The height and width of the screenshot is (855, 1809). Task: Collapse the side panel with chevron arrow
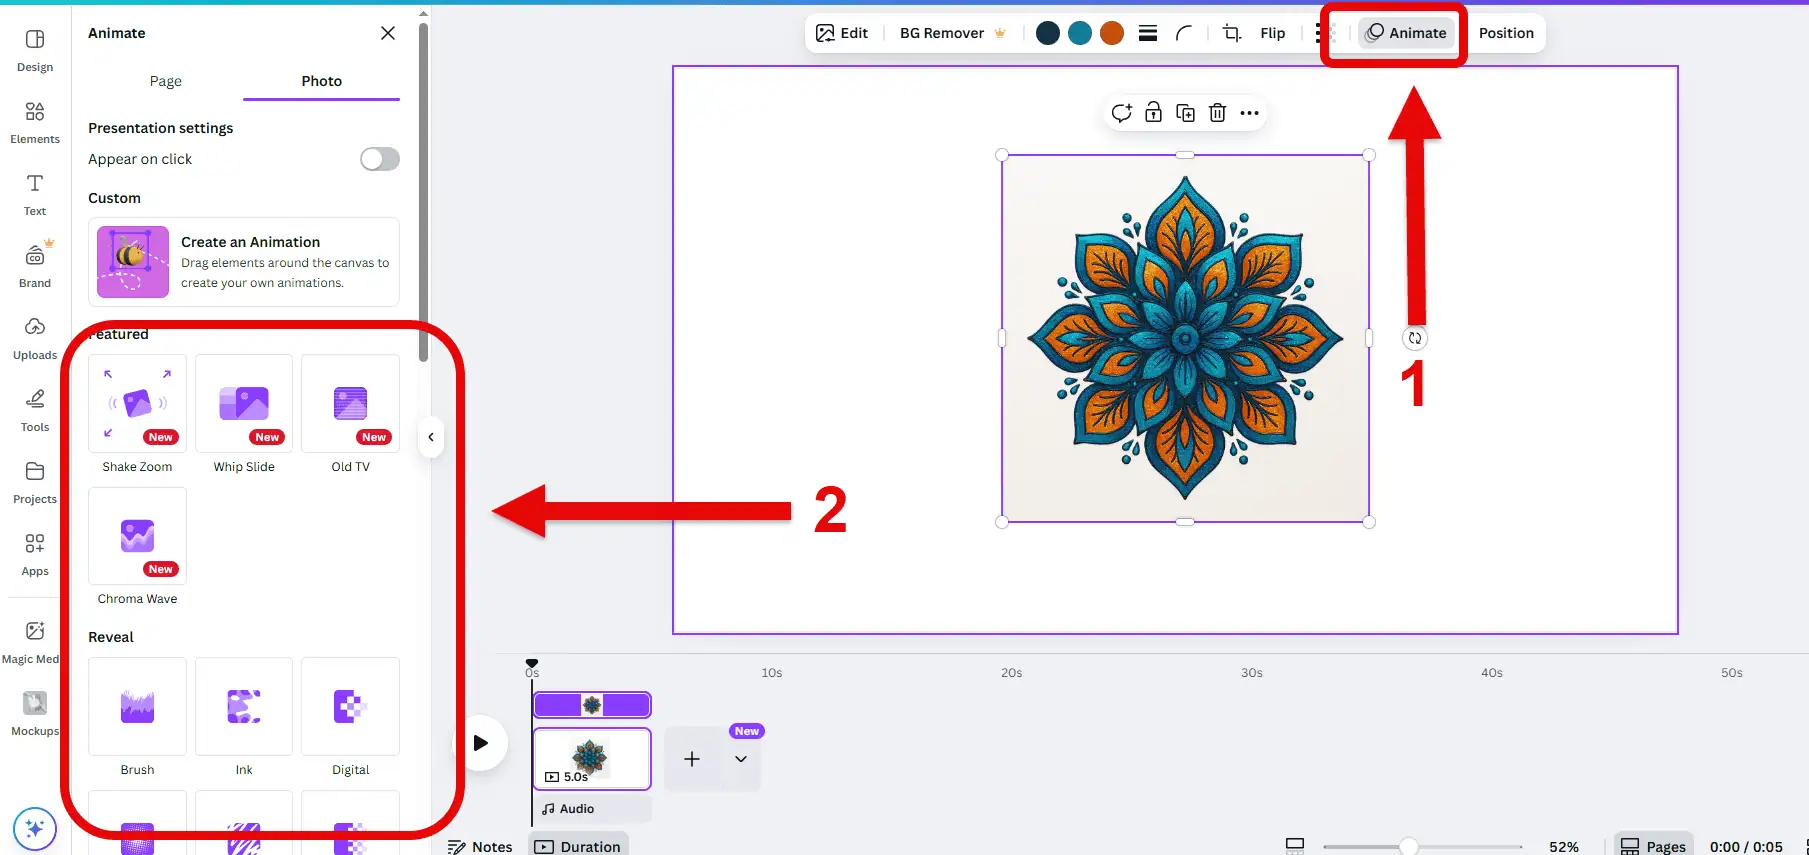click(431, 437)
